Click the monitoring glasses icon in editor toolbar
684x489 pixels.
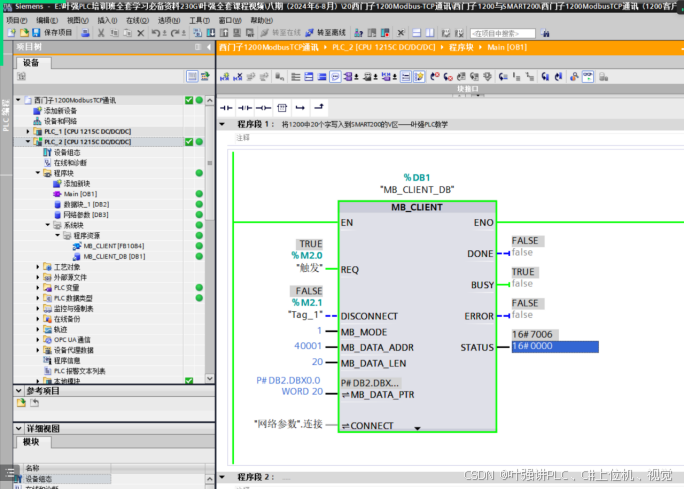tap(588, 77)
